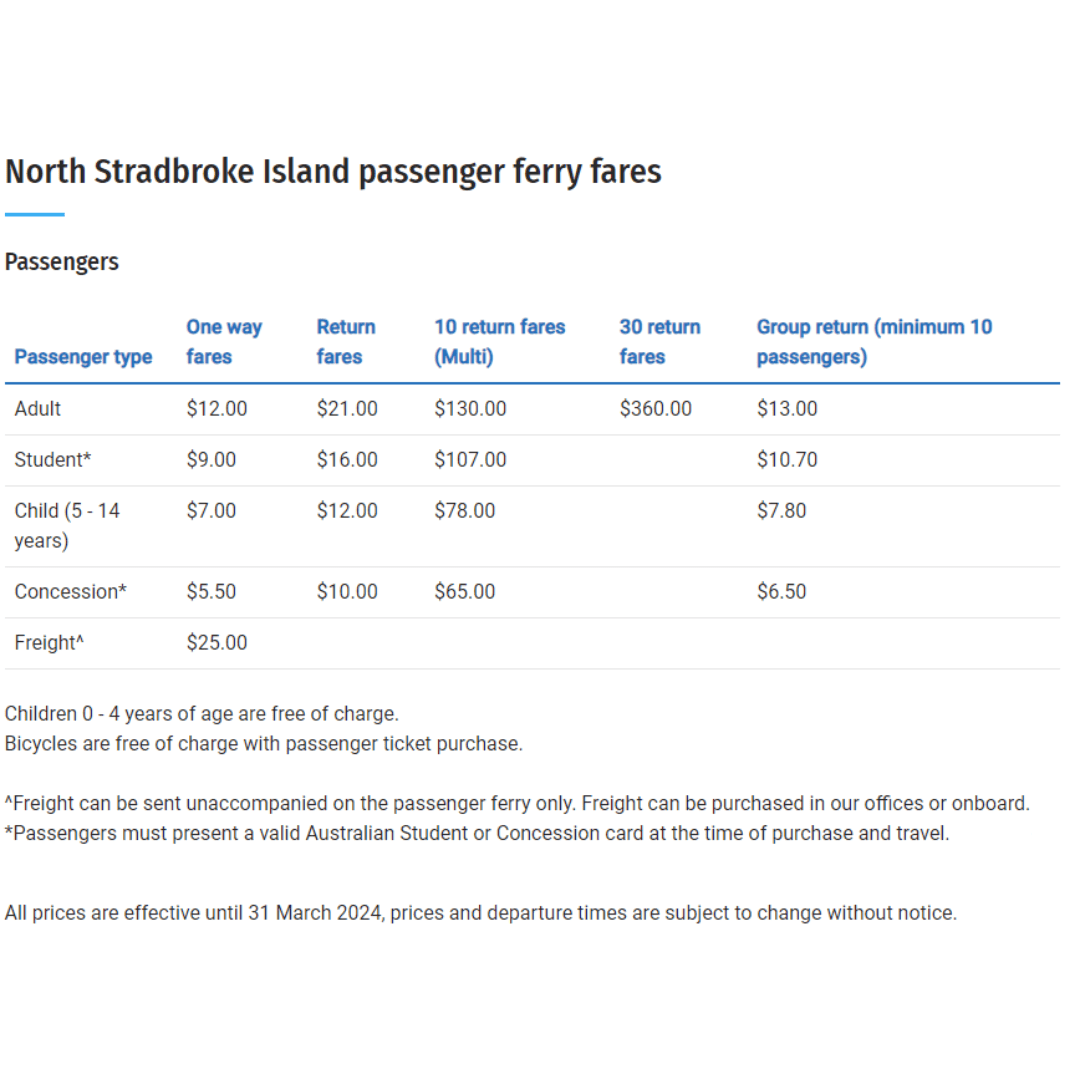Click the $360.00 adult 30 return fare

(x=655, y=409)
